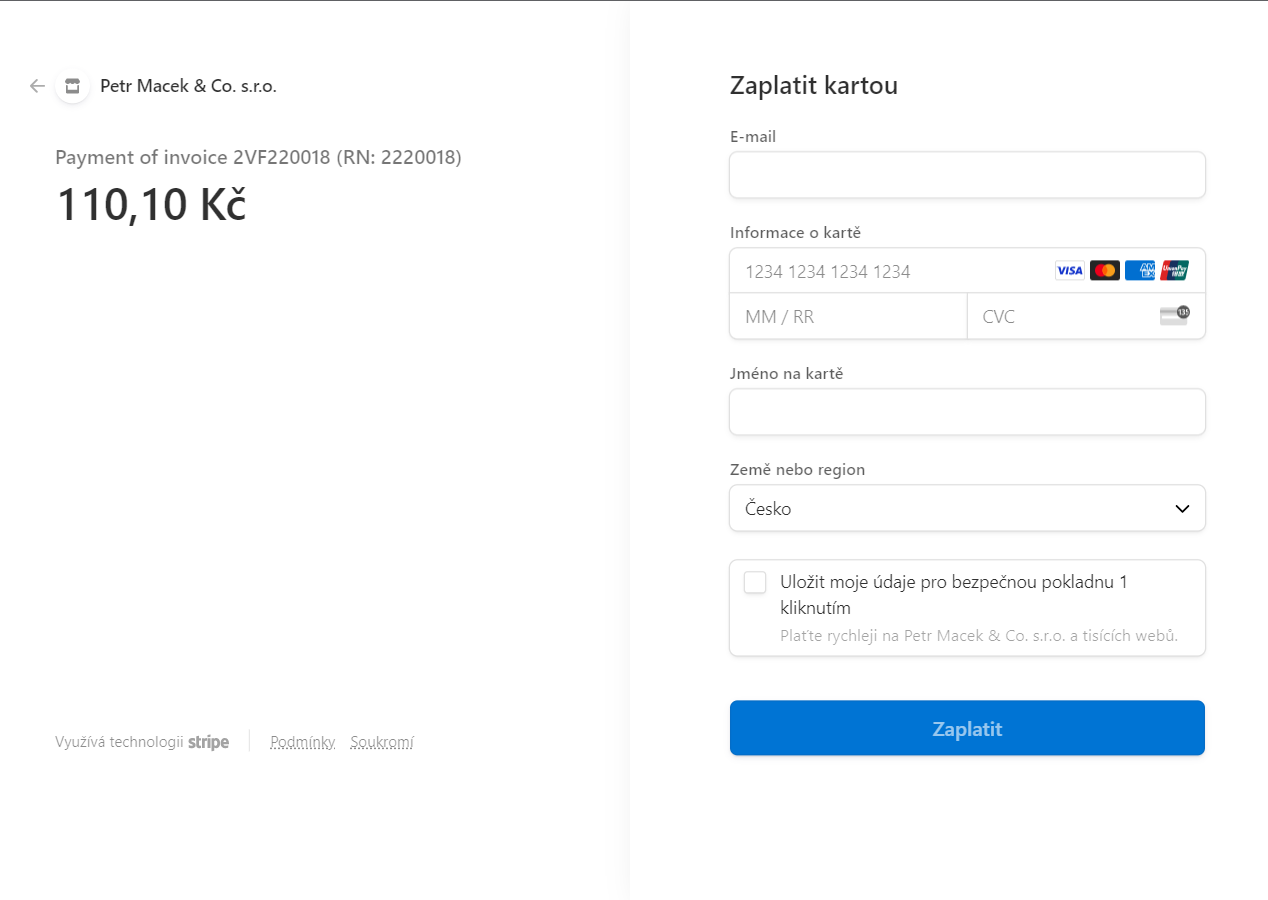Click the Stripe logo

coord(208,742)
